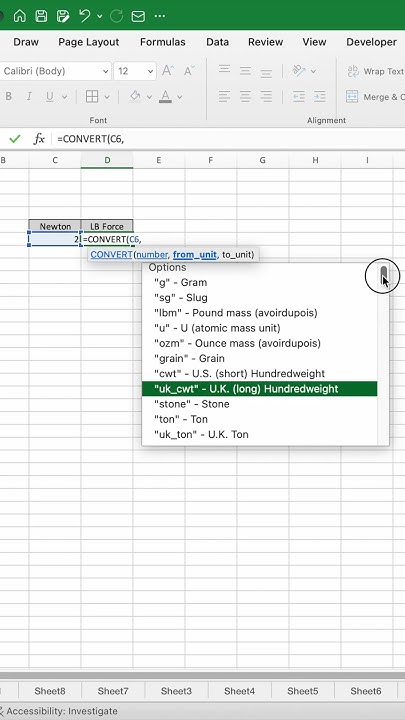Click the Top Align icon
This screenshot has width=405, height=720.
coord(224,71)
